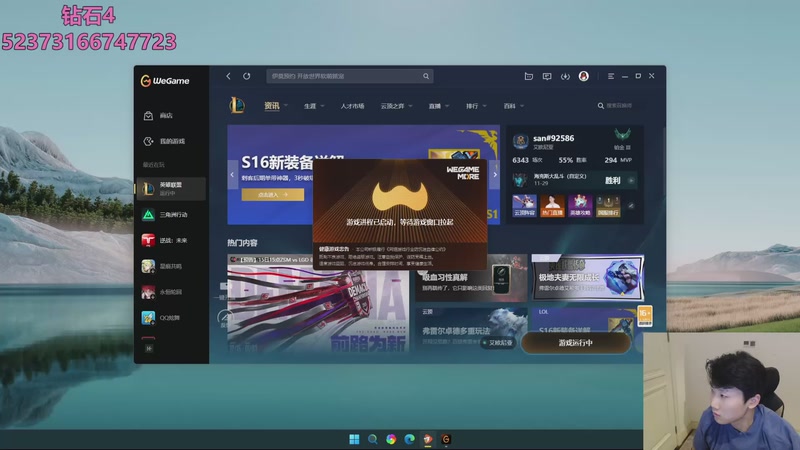Open the WeGame icon in the taskbar

(x=446, y=439)
